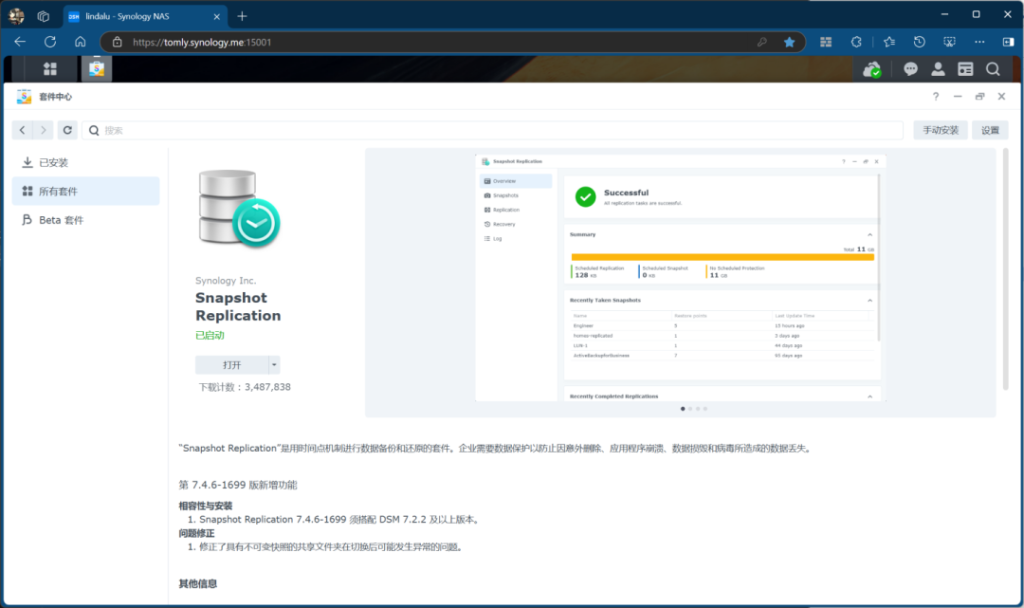This screenshot has width=1024, height=608.
Task: Click the 问题修正 heading
Action: pos(197,533)
